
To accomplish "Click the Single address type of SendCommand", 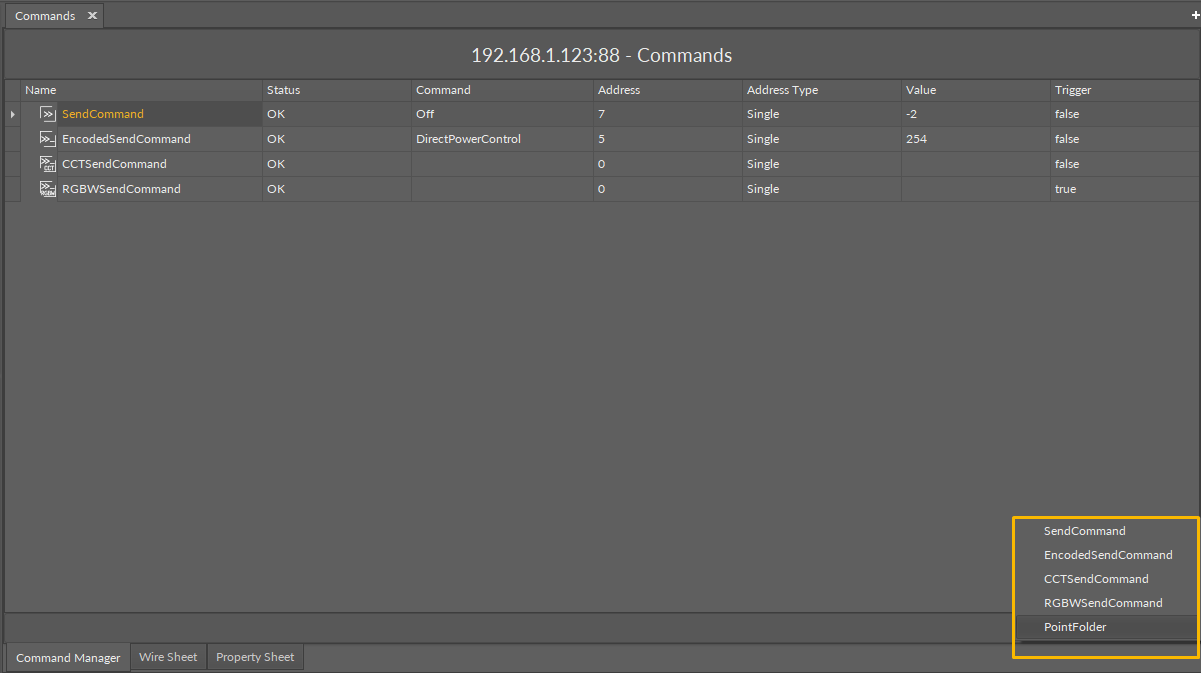I will coord(822,114).
